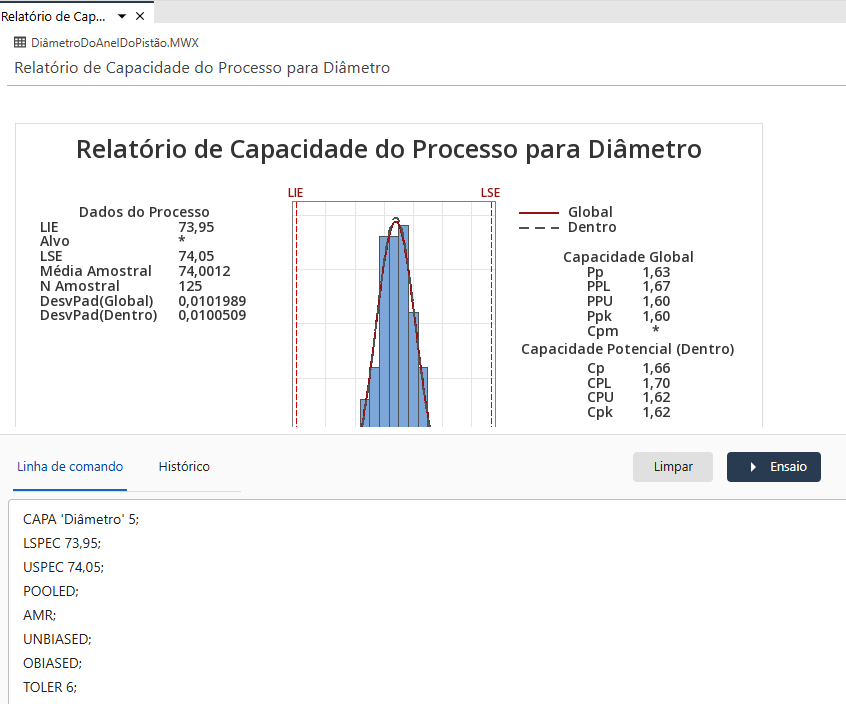846x704 pixels.
Task: Click the USPEC 74,05; command line
Action: coord(61,566)
